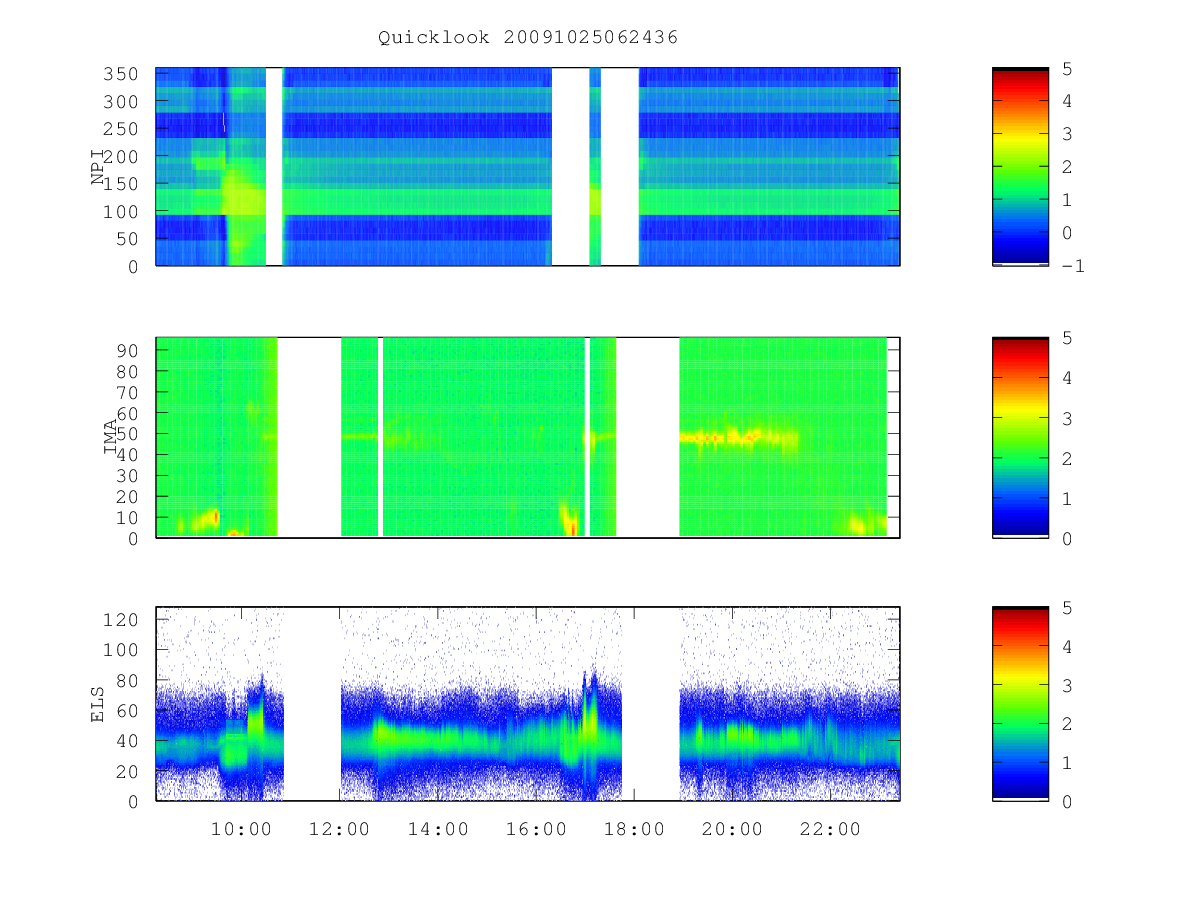Select the IMA y-axis label
1200x900 pixels.
click(x=111, y=437)
